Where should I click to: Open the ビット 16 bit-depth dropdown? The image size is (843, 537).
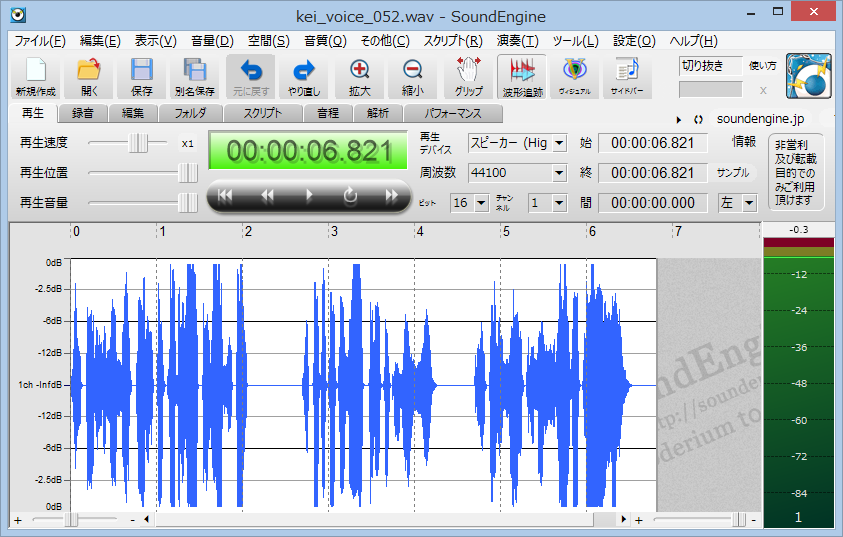tap(482, 203)
